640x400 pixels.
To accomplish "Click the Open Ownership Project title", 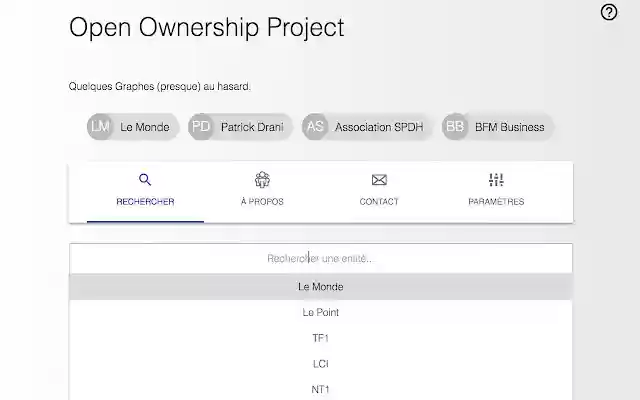I will pyautogui.click(x=207, y=28).
